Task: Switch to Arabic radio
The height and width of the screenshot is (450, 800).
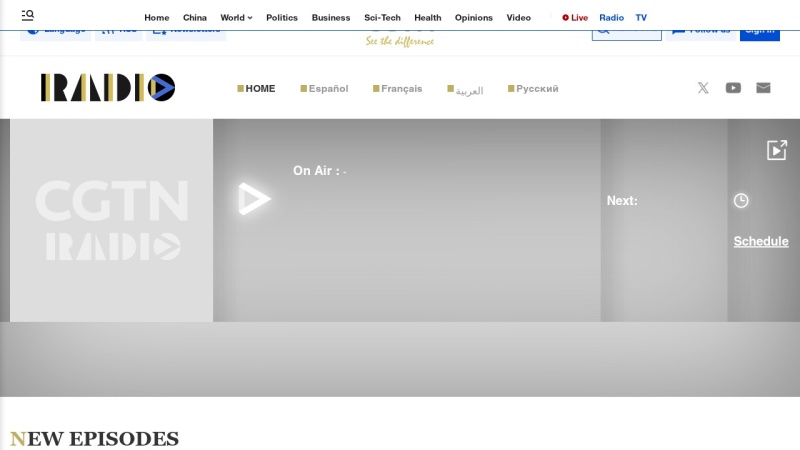Action: [x=465, y=90]
